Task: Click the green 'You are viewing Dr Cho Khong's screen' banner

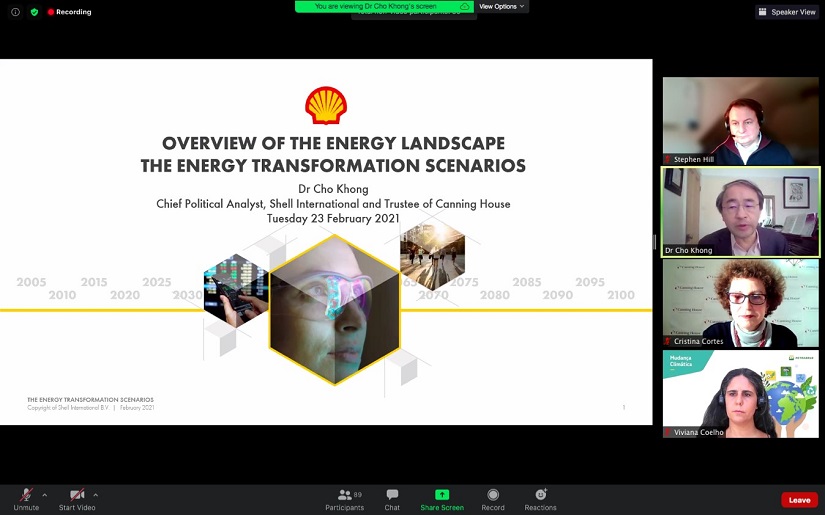Action: (384, 6)
